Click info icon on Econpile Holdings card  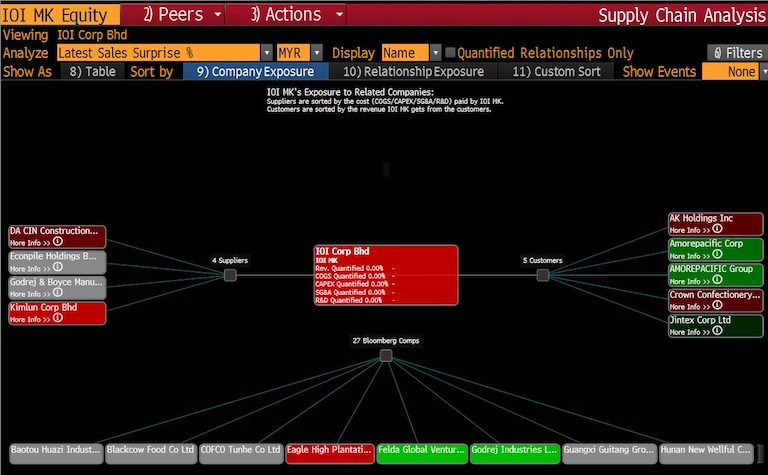58,267
